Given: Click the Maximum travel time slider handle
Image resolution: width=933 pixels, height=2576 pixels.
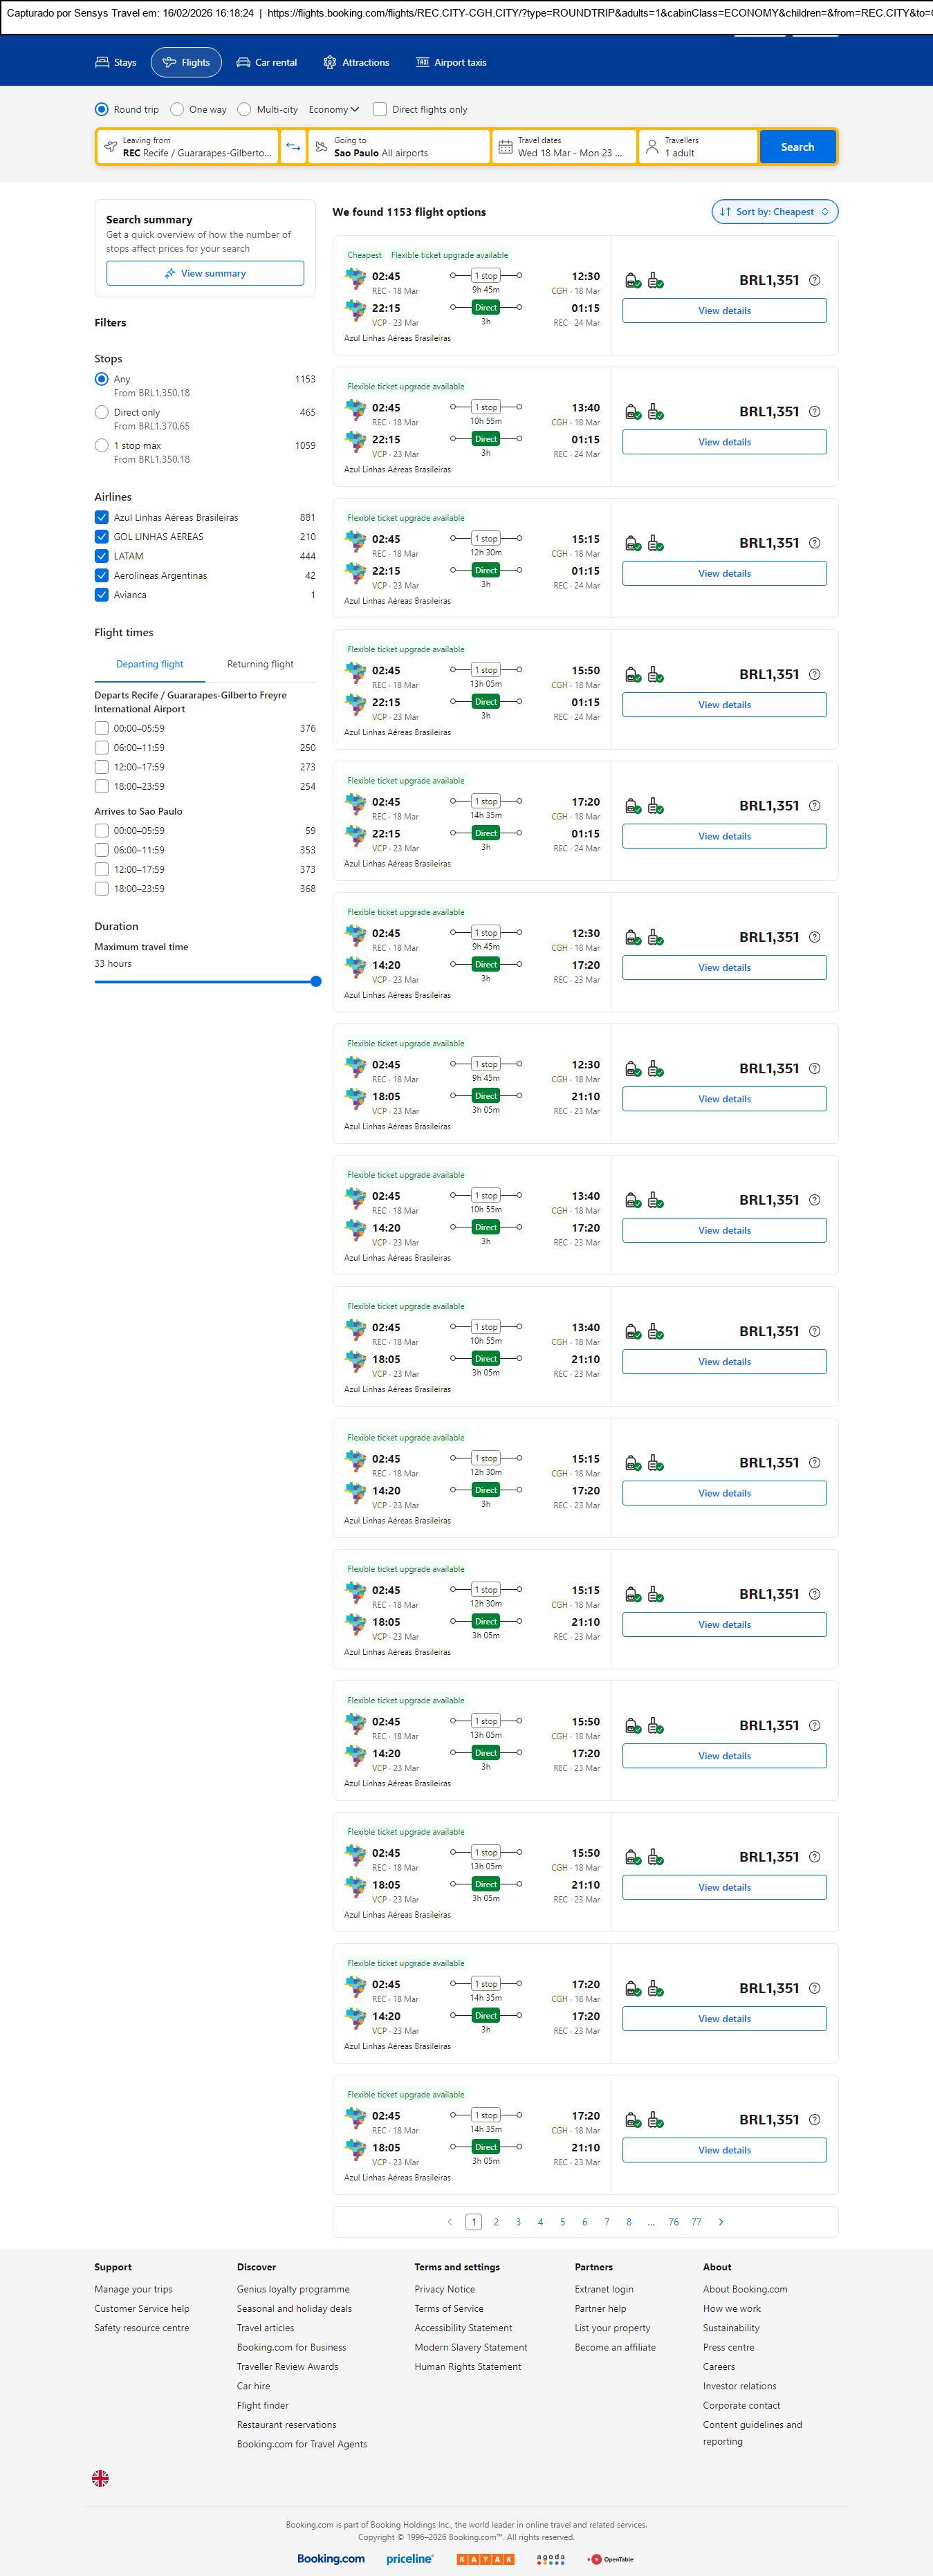Looking at the screenshot, I should tap(316, 981).
